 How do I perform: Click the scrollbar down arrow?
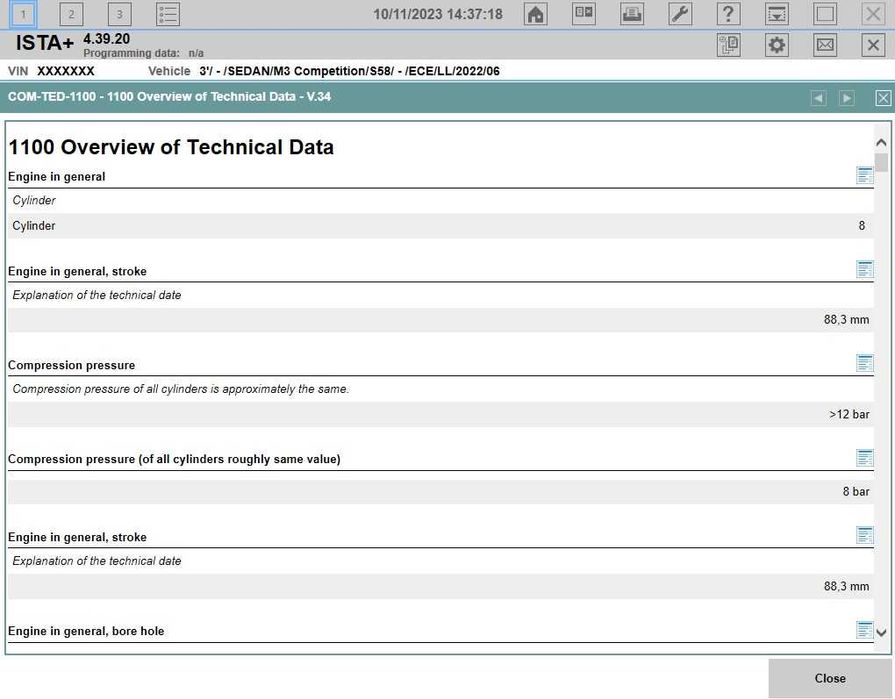[x=881, y=632]
